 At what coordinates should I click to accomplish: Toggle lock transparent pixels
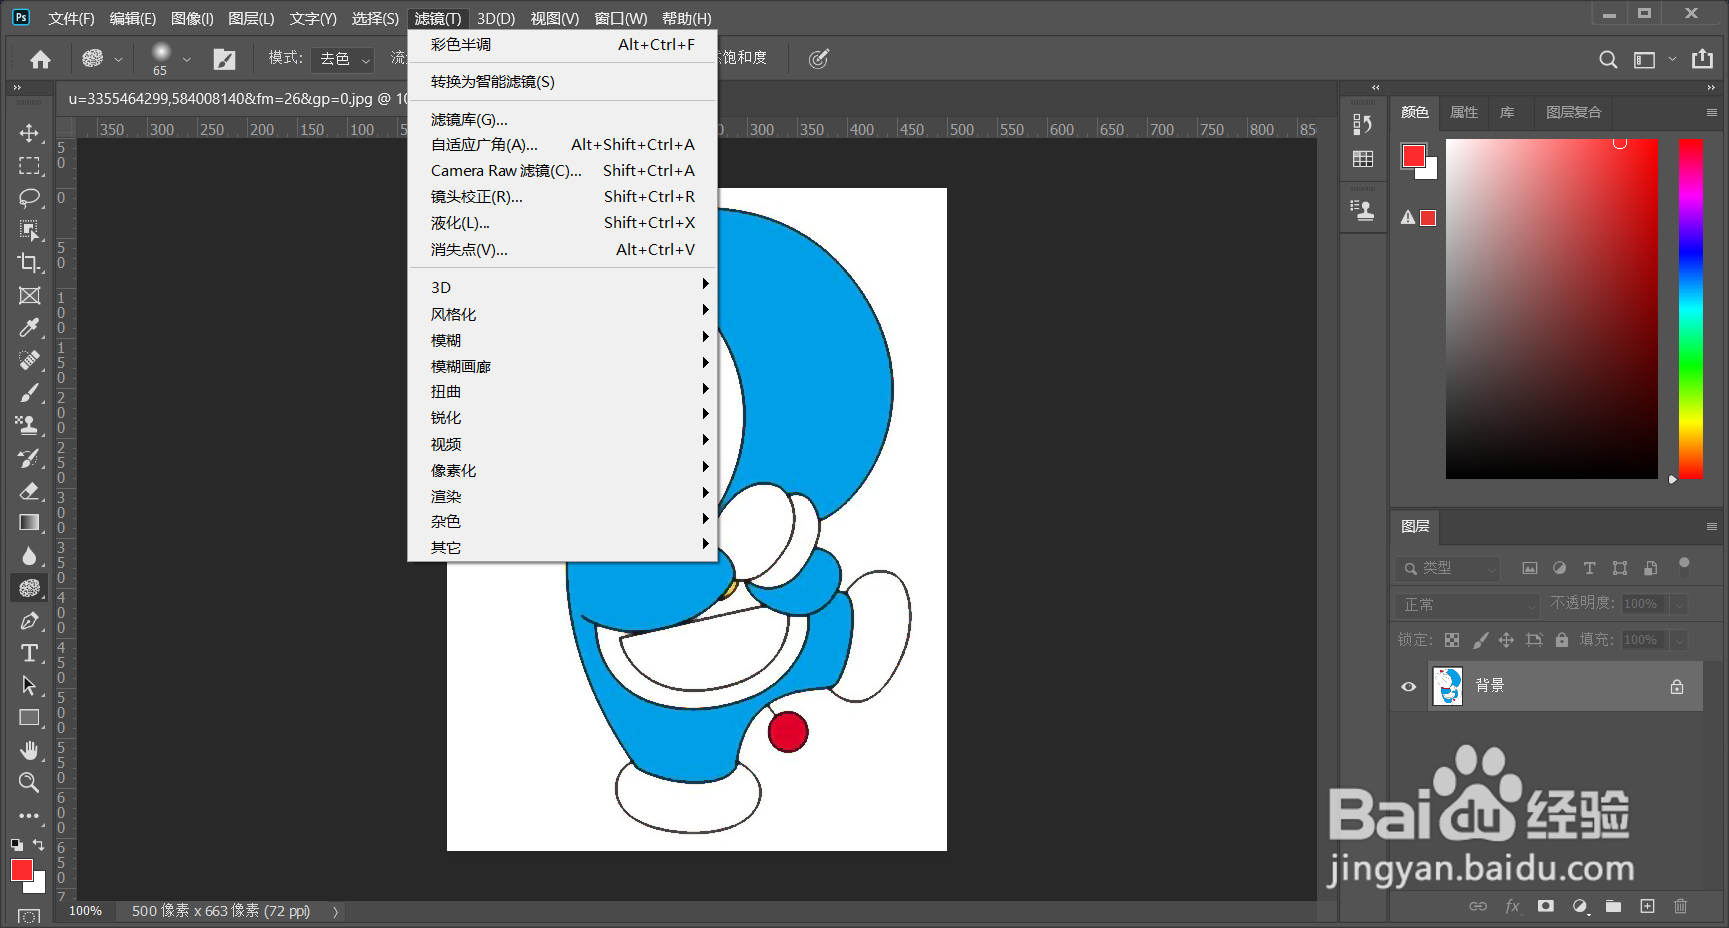tap(1452, 639)
